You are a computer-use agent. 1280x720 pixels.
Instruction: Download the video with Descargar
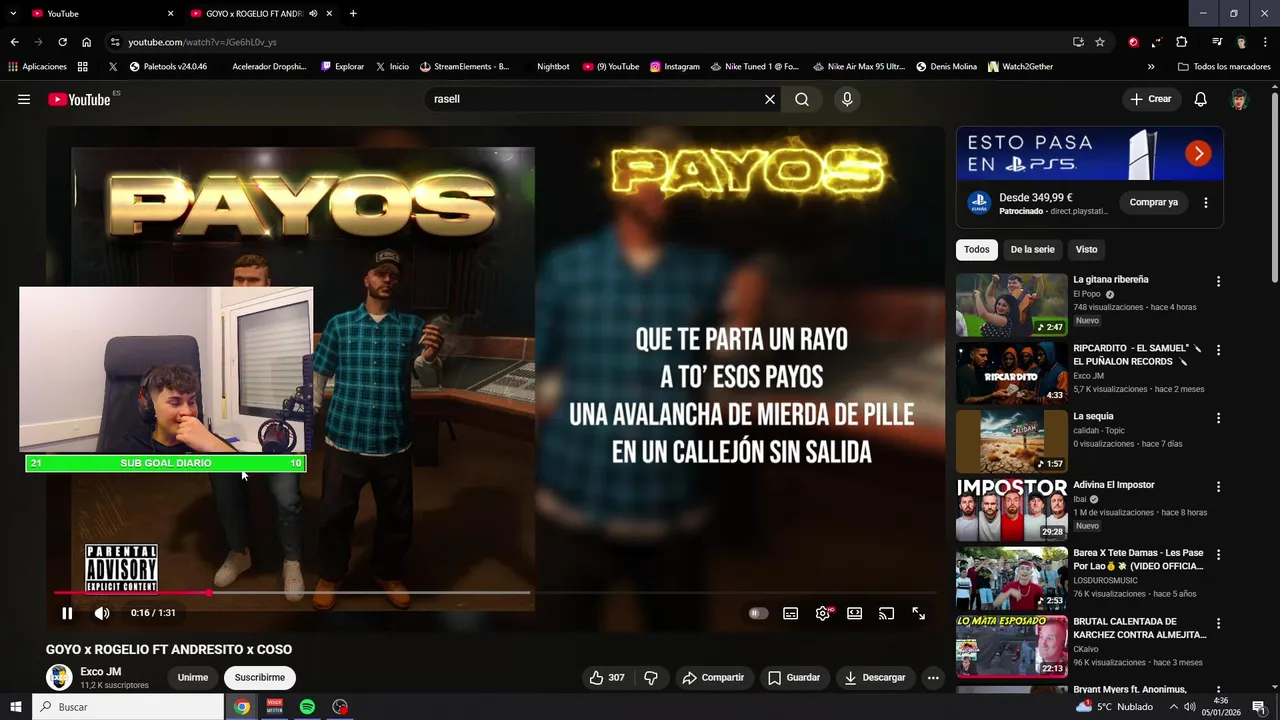pyautogui.click(x=875, y=677)
